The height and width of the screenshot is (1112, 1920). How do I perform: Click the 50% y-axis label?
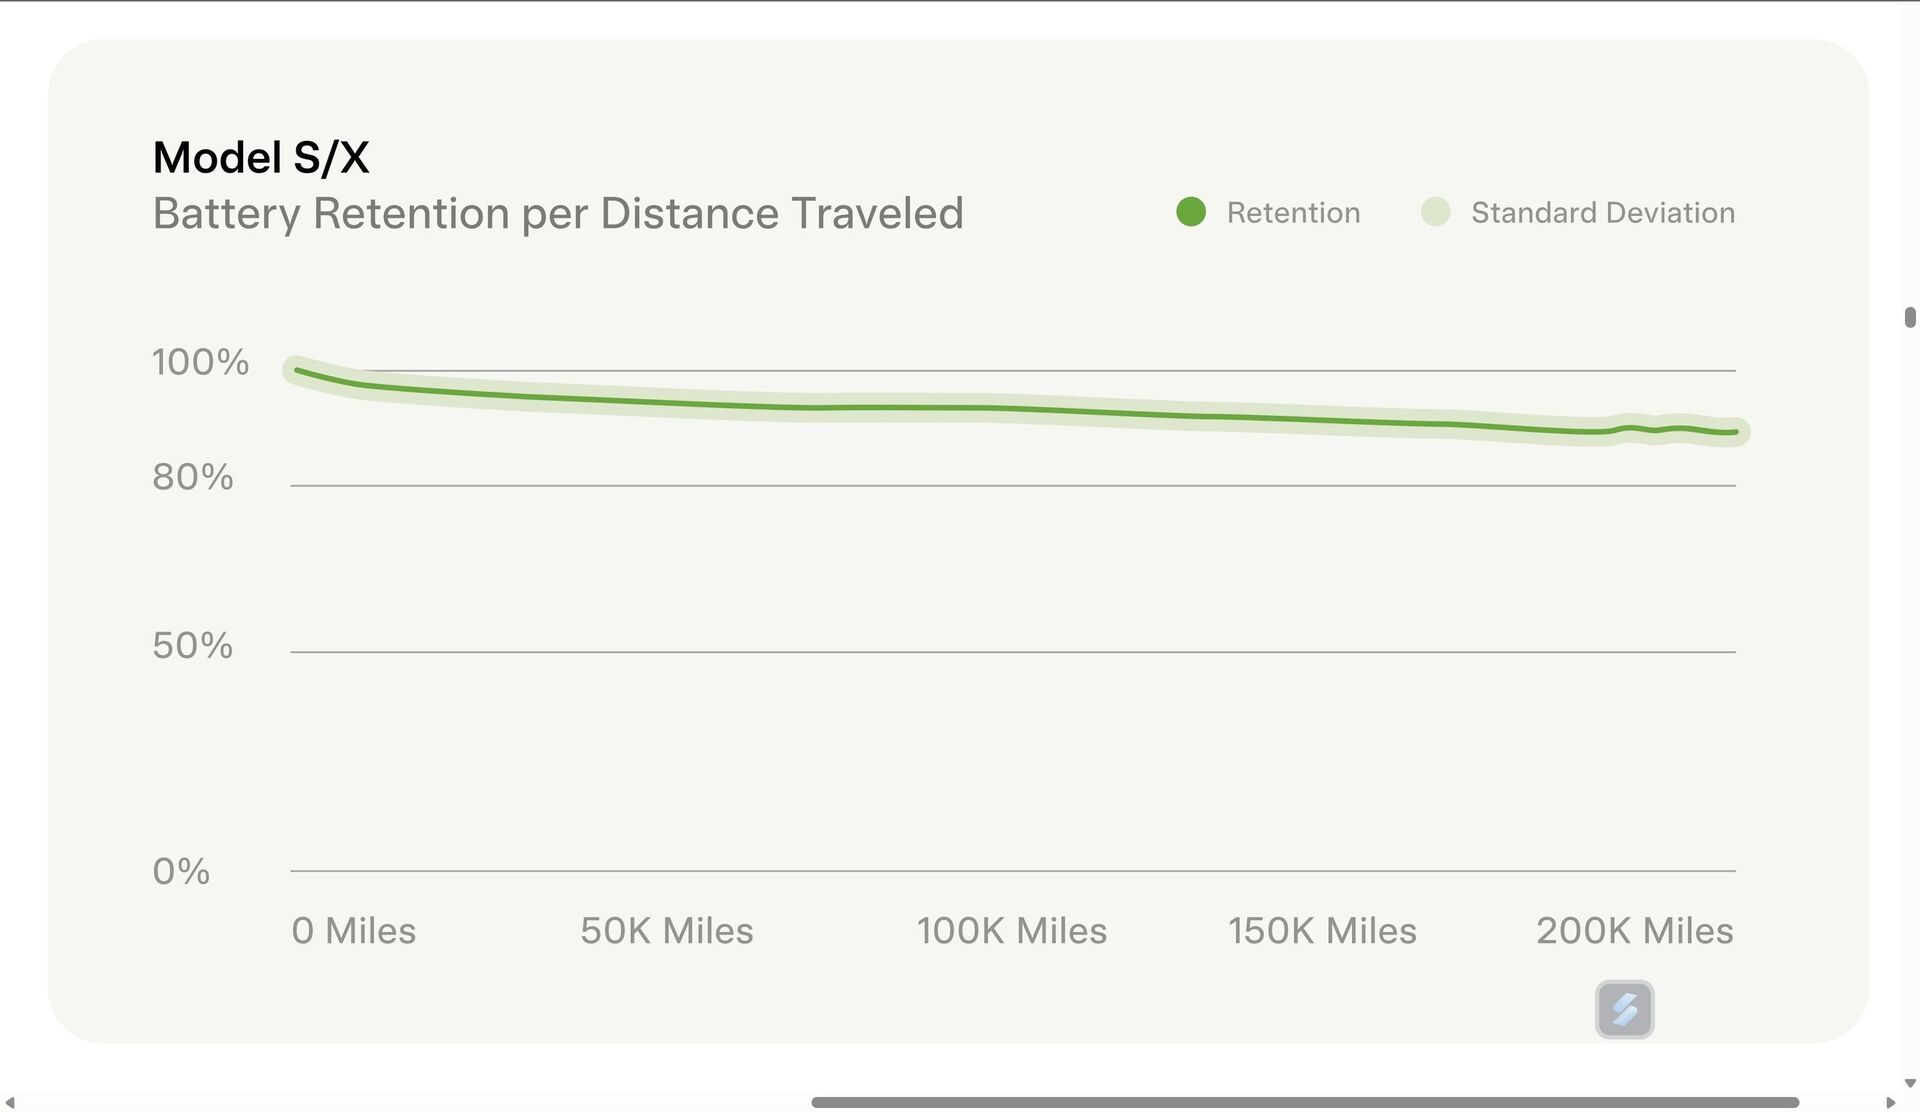(x=193, y=645)
